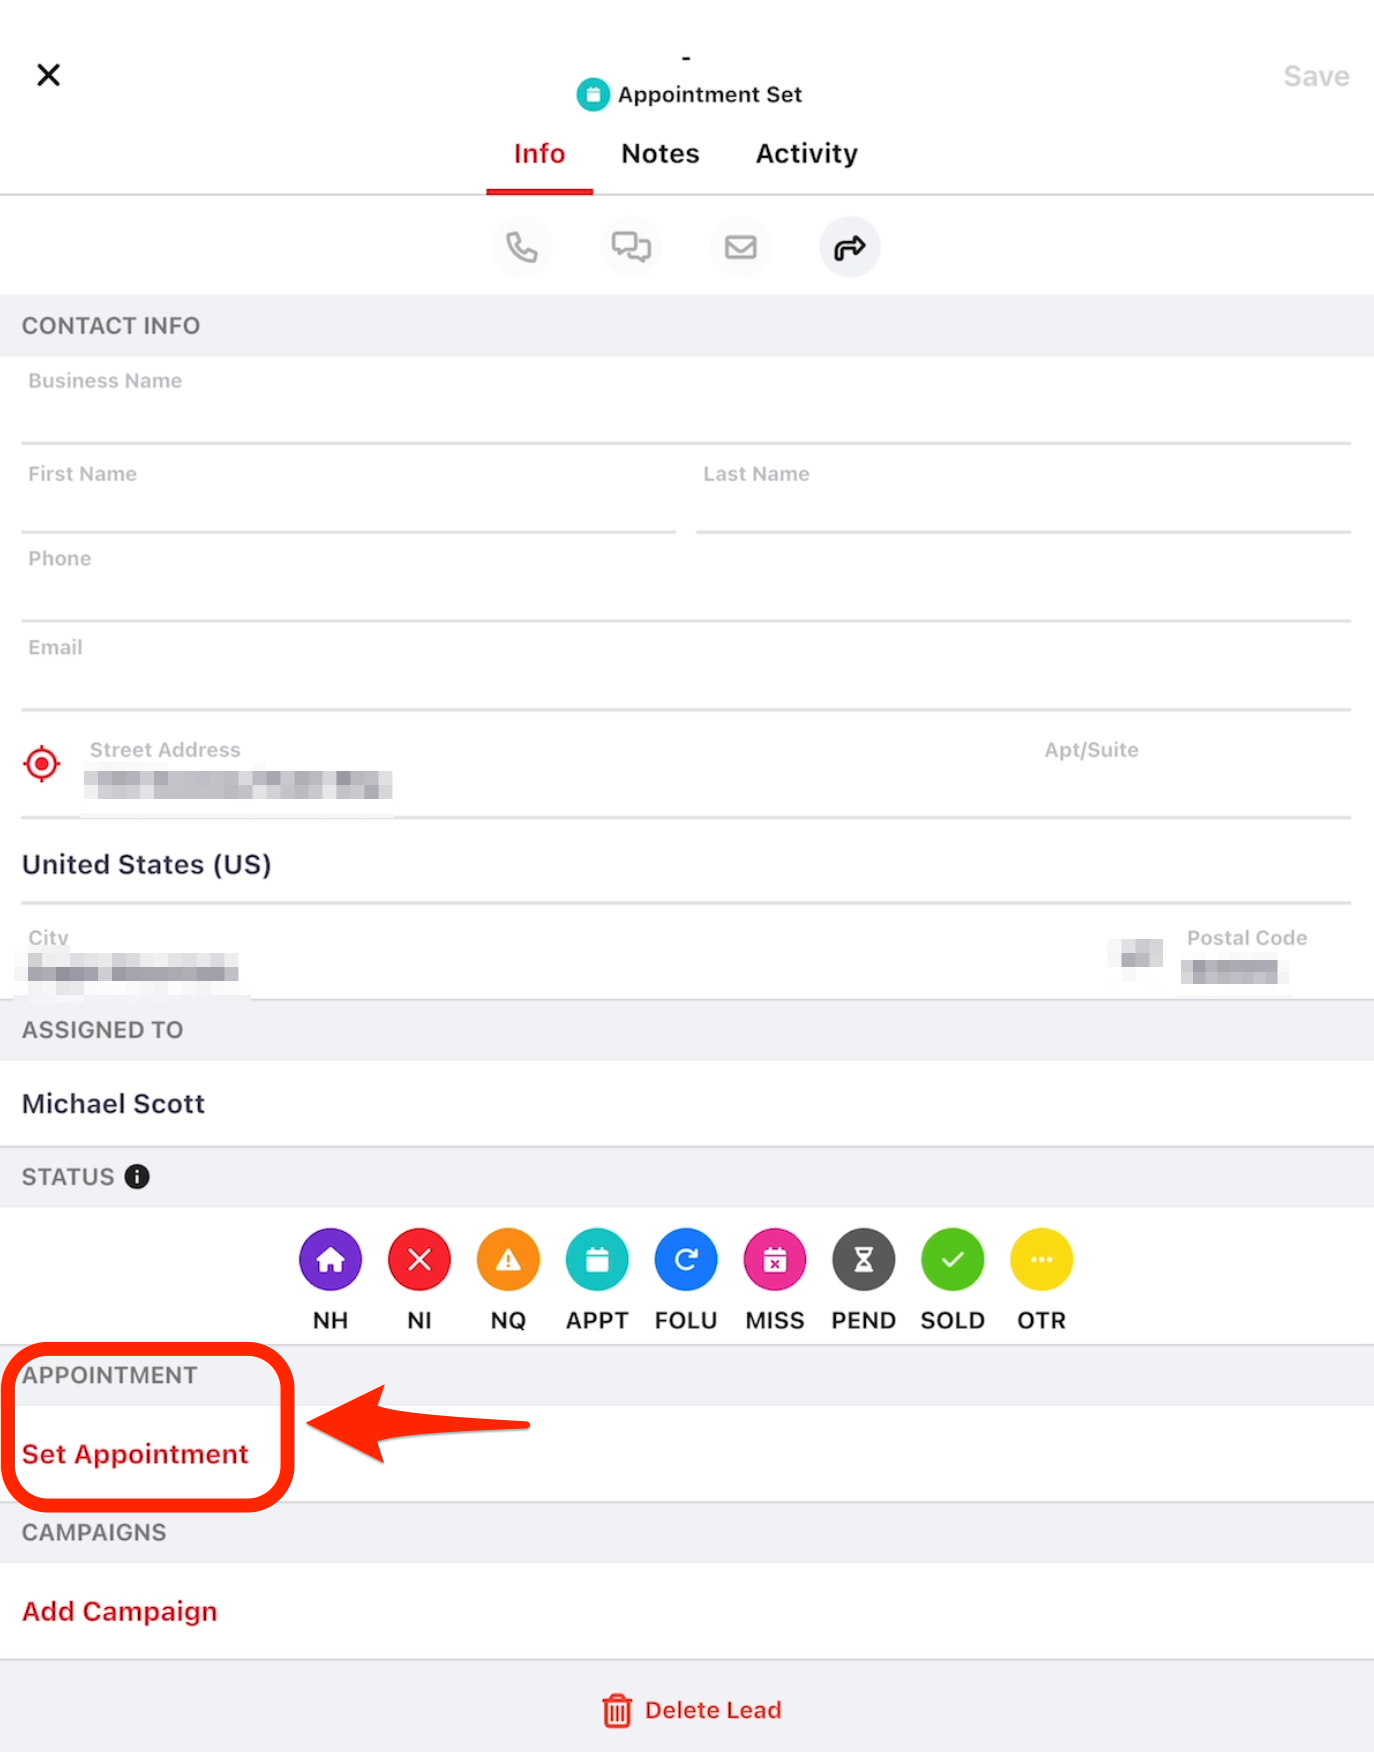Tap the email envelope icon
Screen dimensions: 1374x1752
click(x=740, y=247)
